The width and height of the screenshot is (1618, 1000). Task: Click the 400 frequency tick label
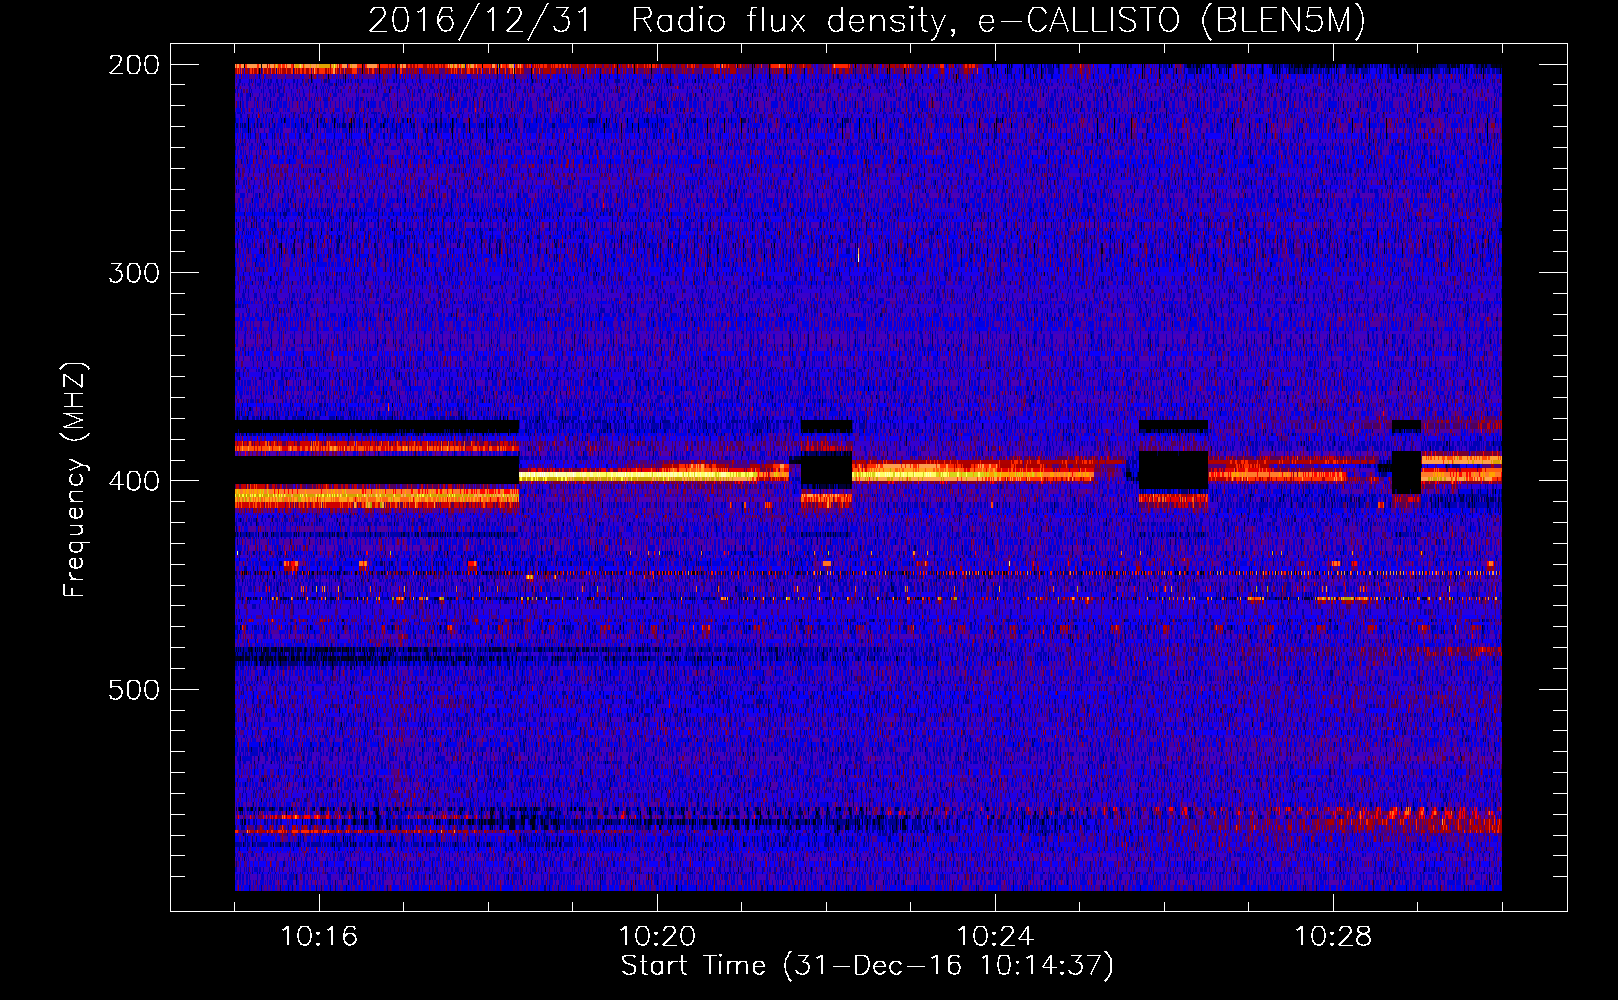(x=134, y=481)
